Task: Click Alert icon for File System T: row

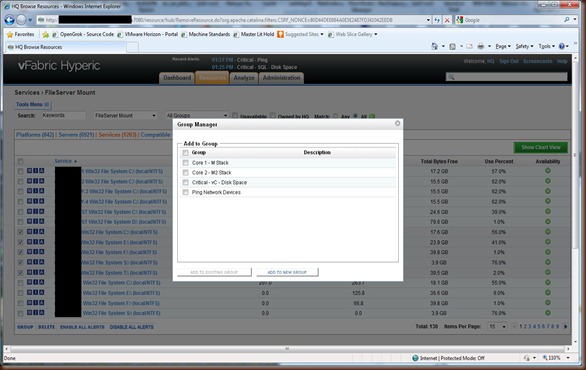Action: (x=41, y=272)
